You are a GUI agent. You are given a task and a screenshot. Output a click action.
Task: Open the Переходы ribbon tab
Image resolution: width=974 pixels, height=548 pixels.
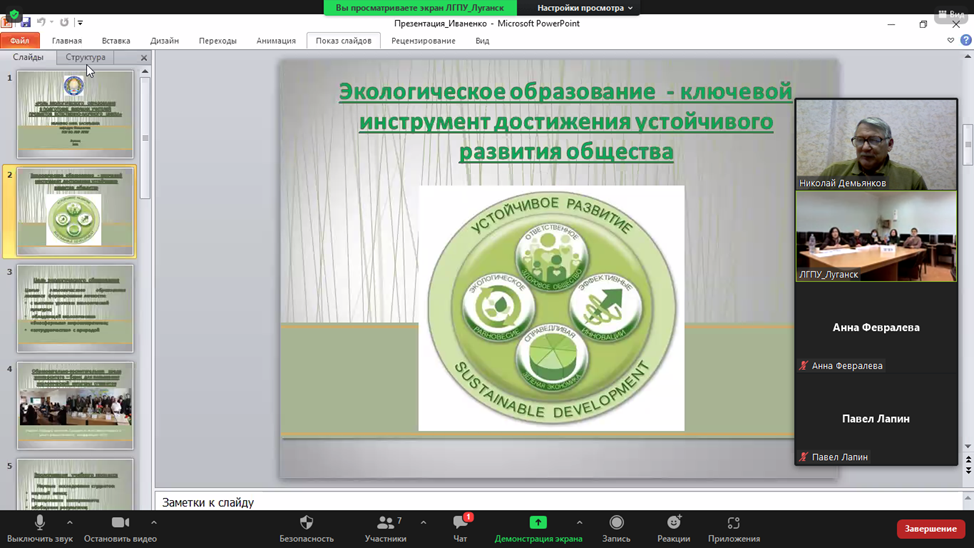coord(217,41)
